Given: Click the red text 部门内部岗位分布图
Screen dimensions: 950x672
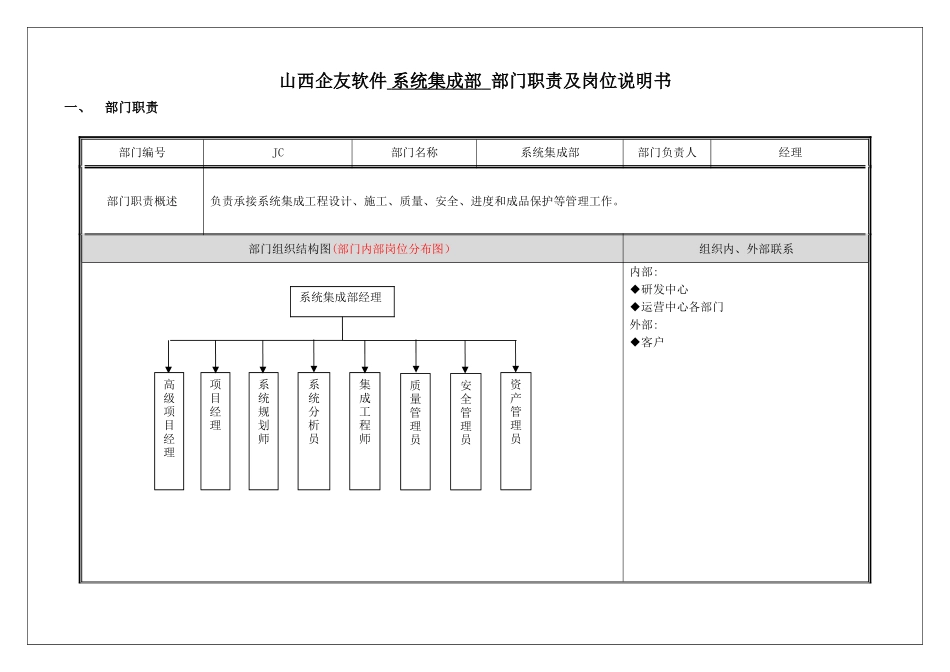Looking at the screenshot, I should pos(391,249).
